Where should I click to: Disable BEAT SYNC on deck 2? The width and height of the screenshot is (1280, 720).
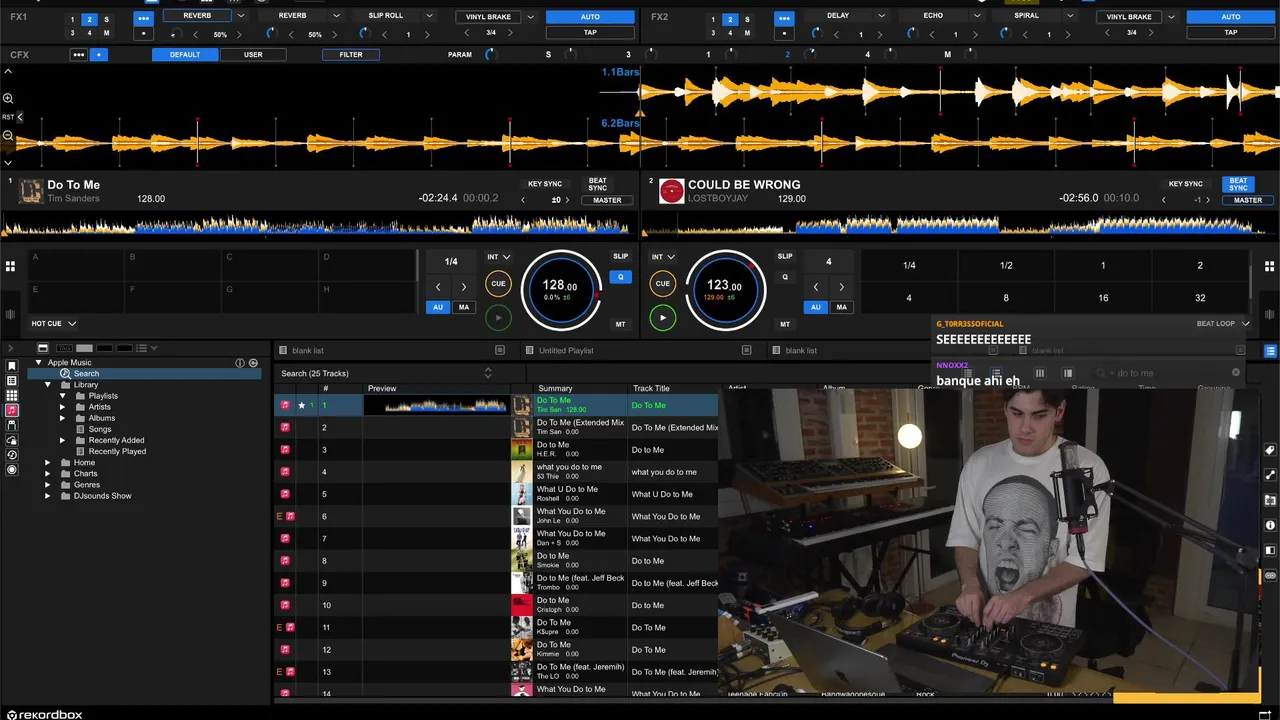[1238, 184]
